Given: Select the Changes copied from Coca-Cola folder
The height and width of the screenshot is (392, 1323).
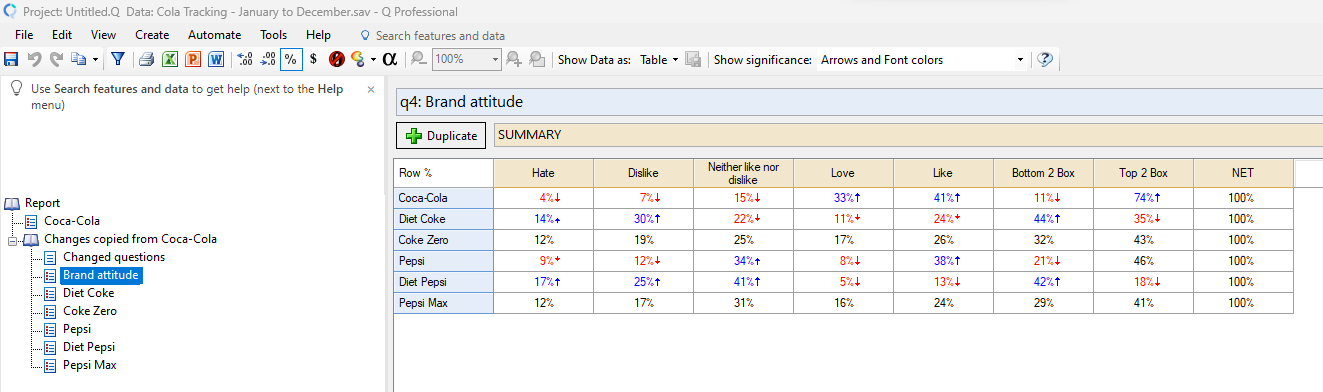Looking at the screenshot, I should click(x=130, y=239).
